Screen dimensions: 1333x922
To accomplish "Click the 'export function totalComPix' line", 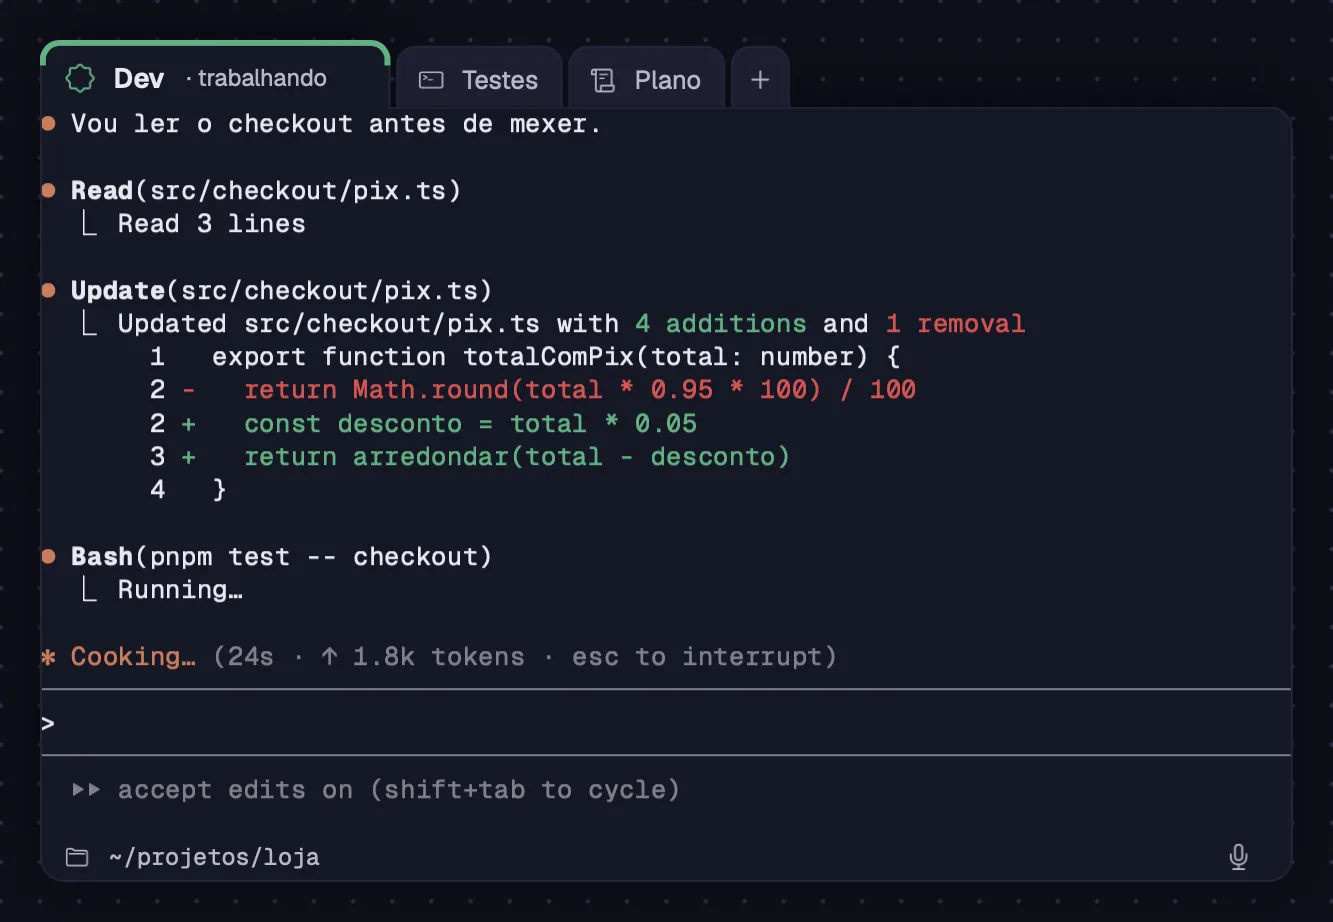I will point(525,356).
